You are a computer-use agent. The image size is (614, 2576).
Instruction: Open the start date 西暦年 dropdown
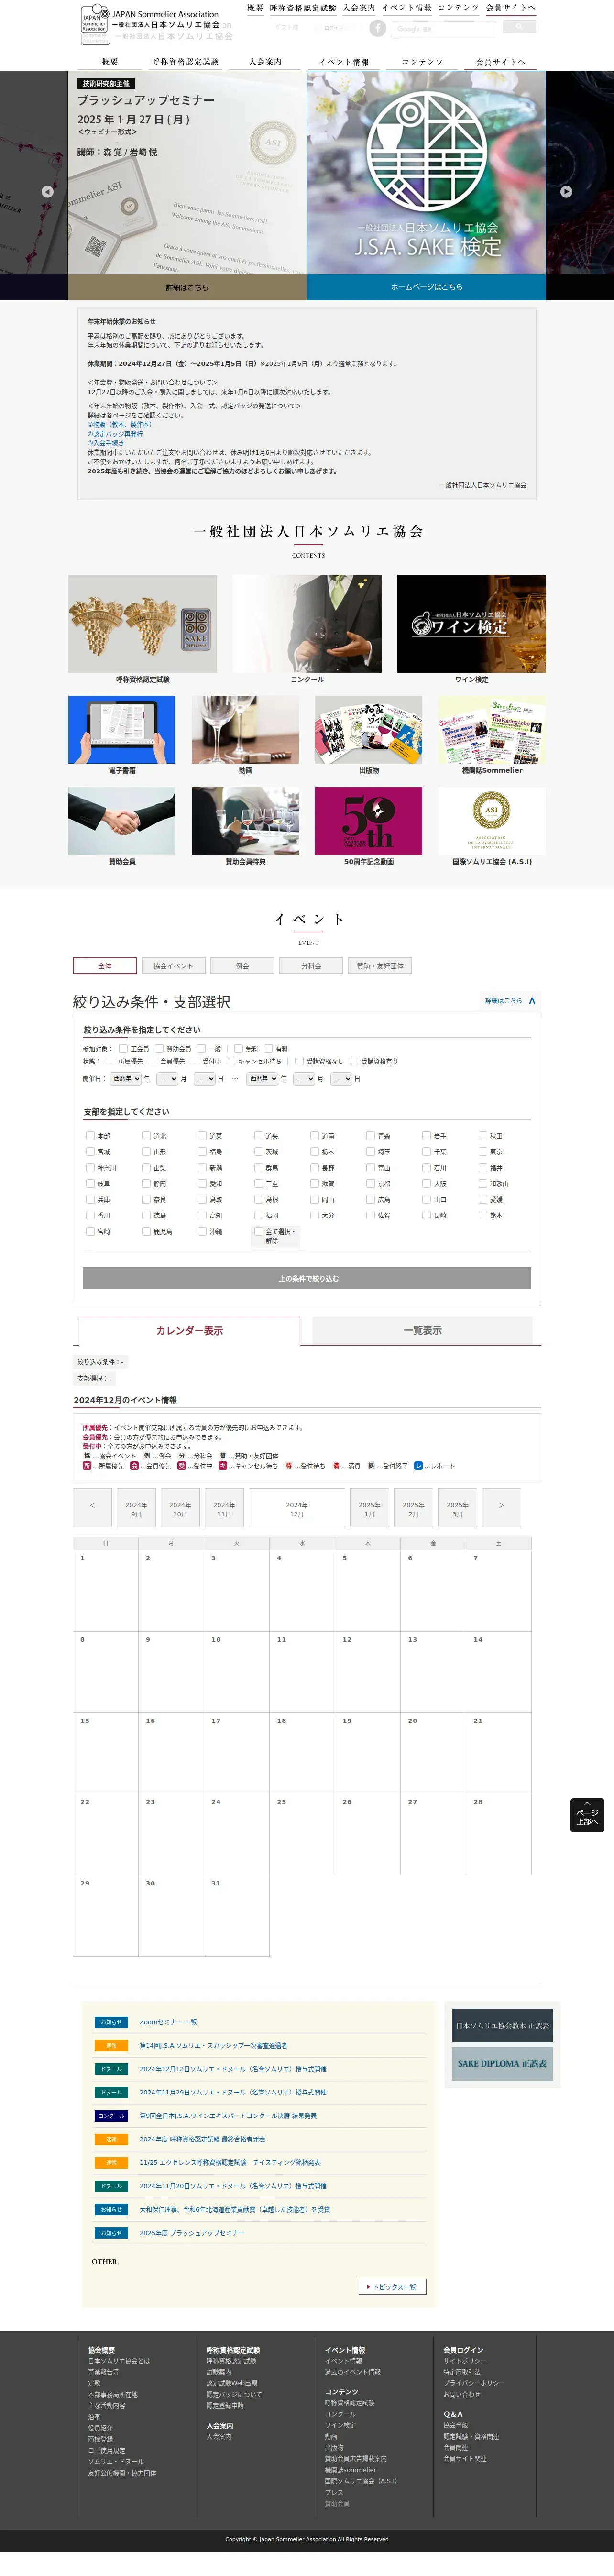coord(125,1079)
